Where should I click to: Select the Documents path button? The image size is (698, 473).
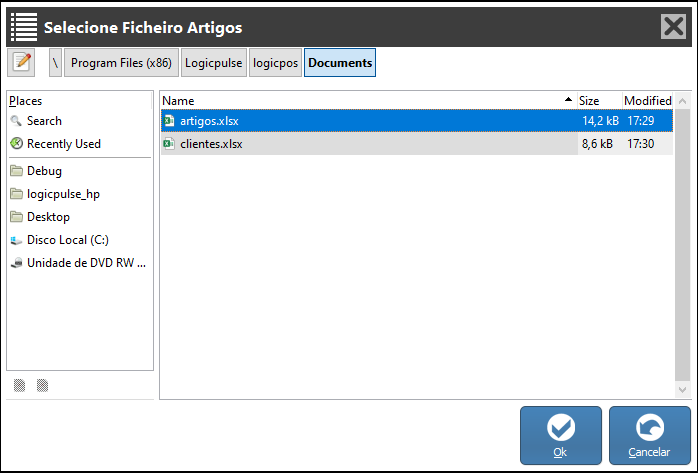[340, 63]
